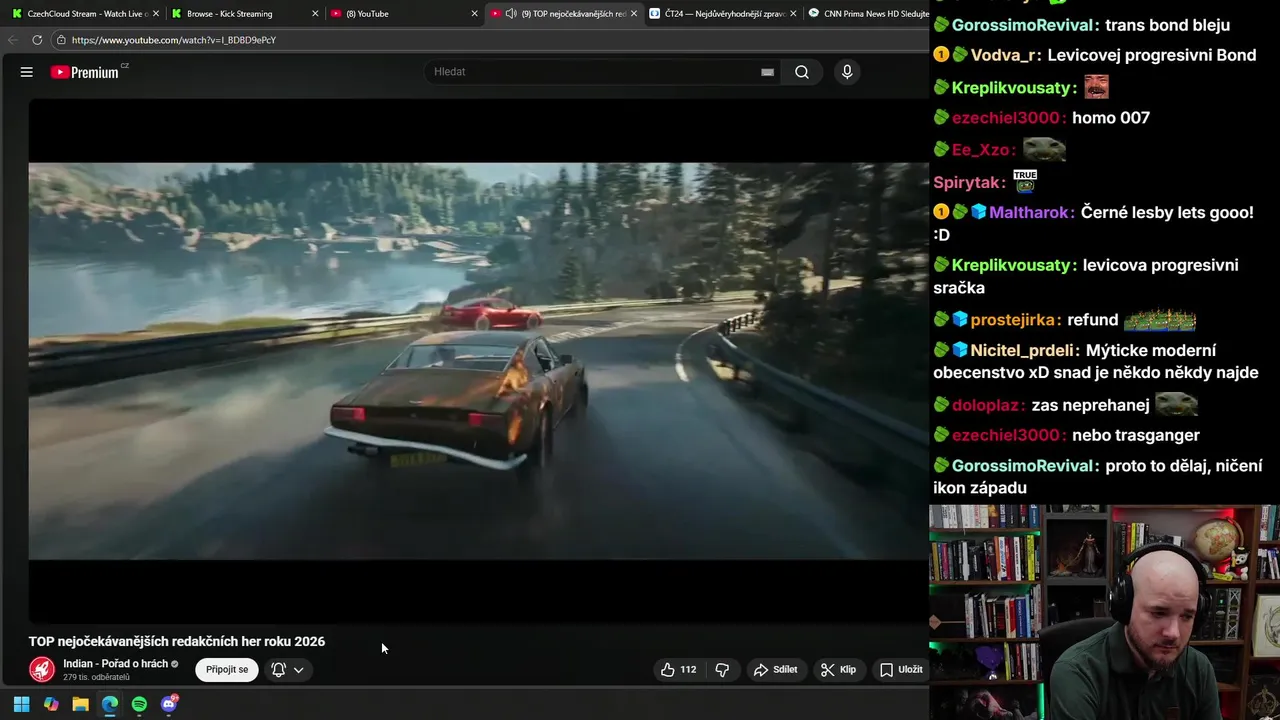
Task: Click the YouTube search magnifier button
Action: tap(802, 72)
